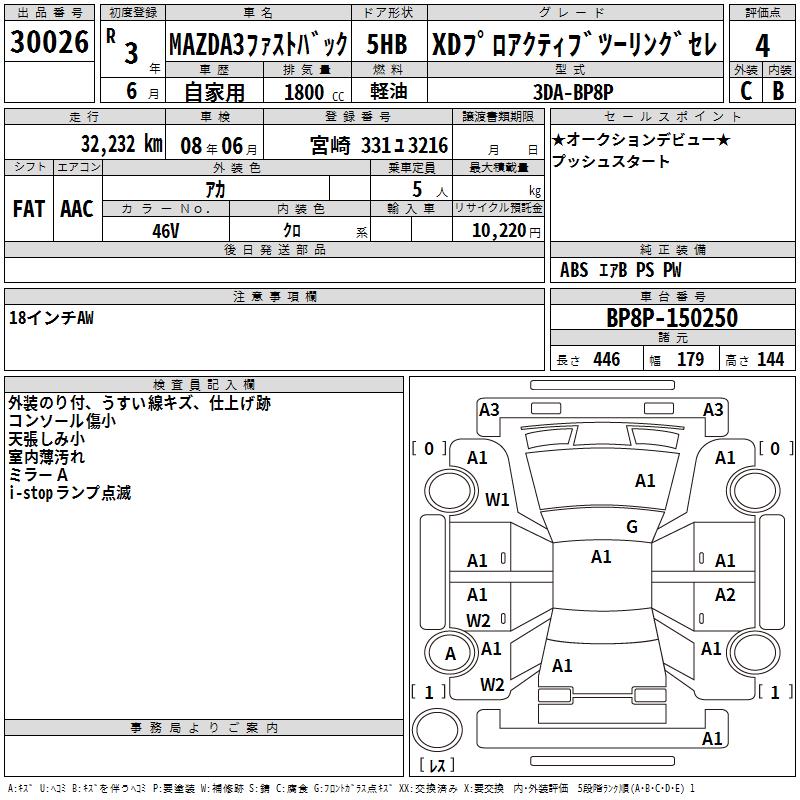Click the 評価点 header

[x=762, y=13]
